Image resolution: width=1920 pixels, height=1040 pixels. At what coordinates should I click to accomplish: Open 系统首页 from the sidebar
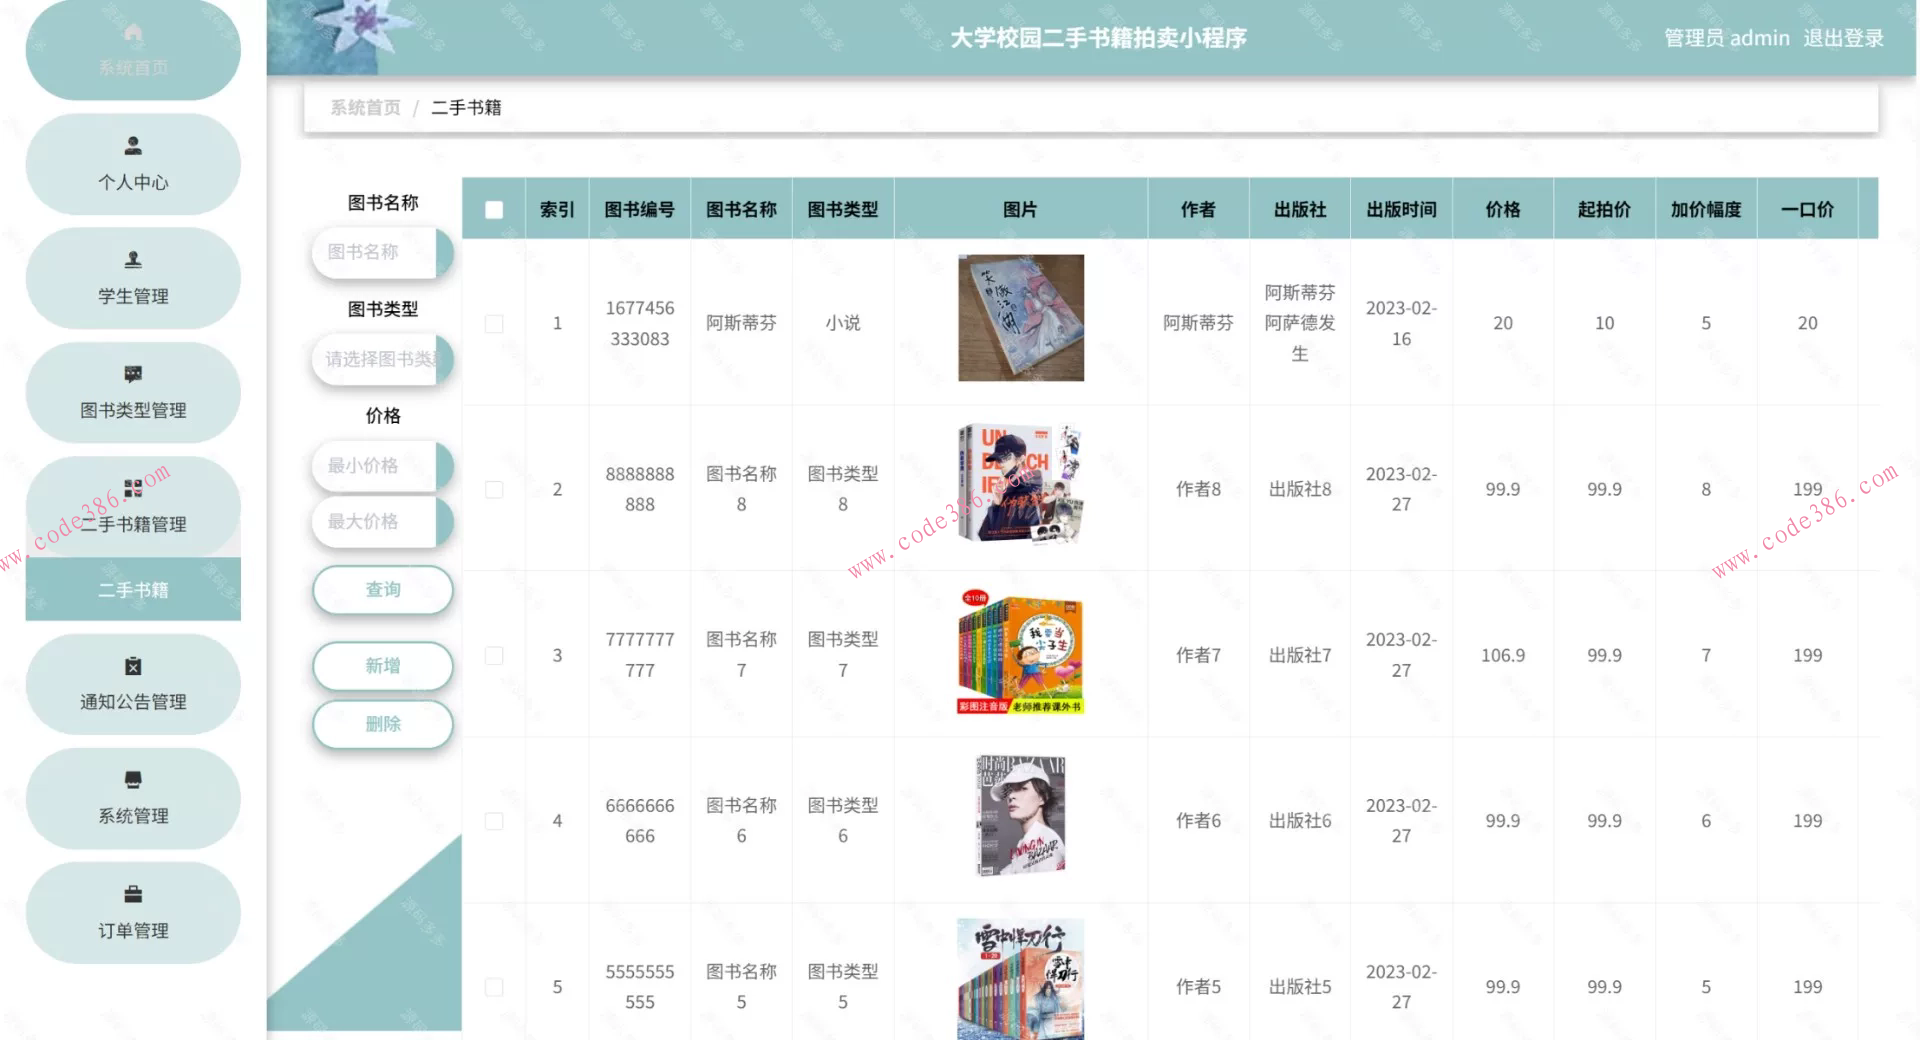pyautogui.click(x=132, y=50)
